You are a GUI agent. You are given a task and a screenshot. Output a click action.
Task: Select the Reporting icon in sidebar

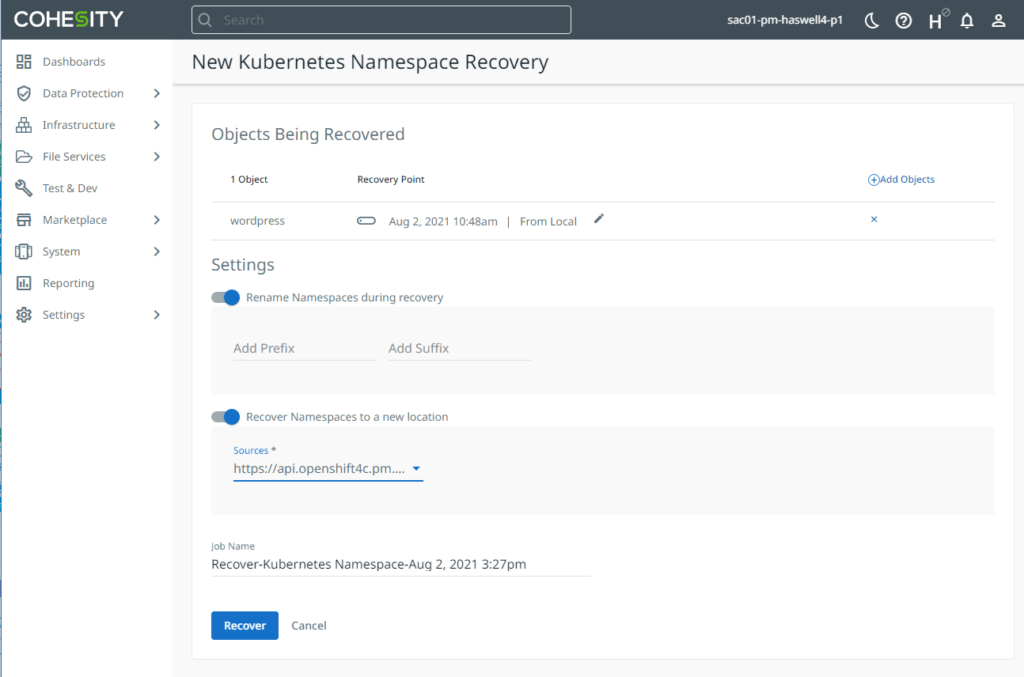coord(22,283)
